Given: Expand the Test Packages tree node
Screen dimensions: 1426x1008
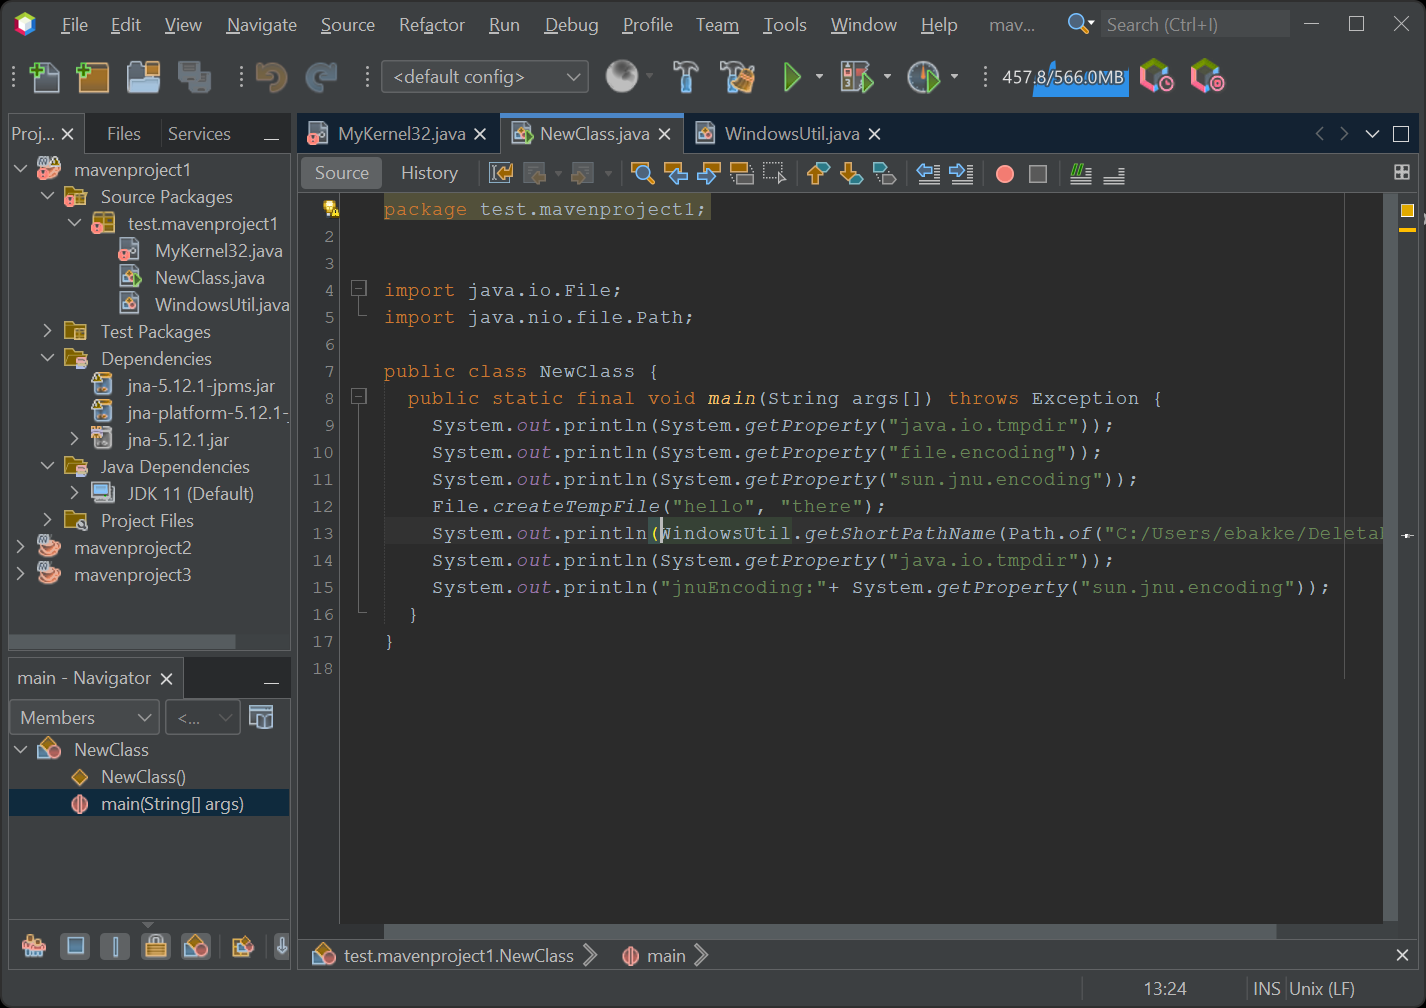Looking at the screenshot, I should click(47, 331).
